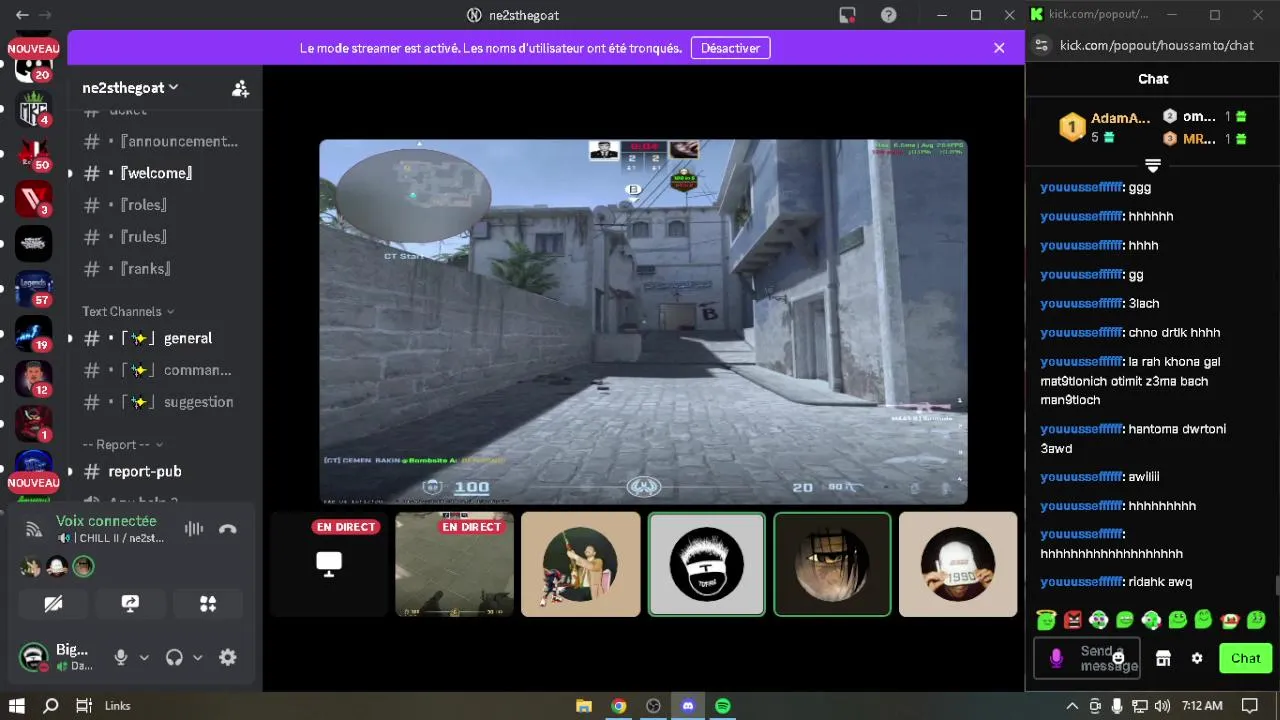Select the server with 57 notifications

tap(33, 288)
